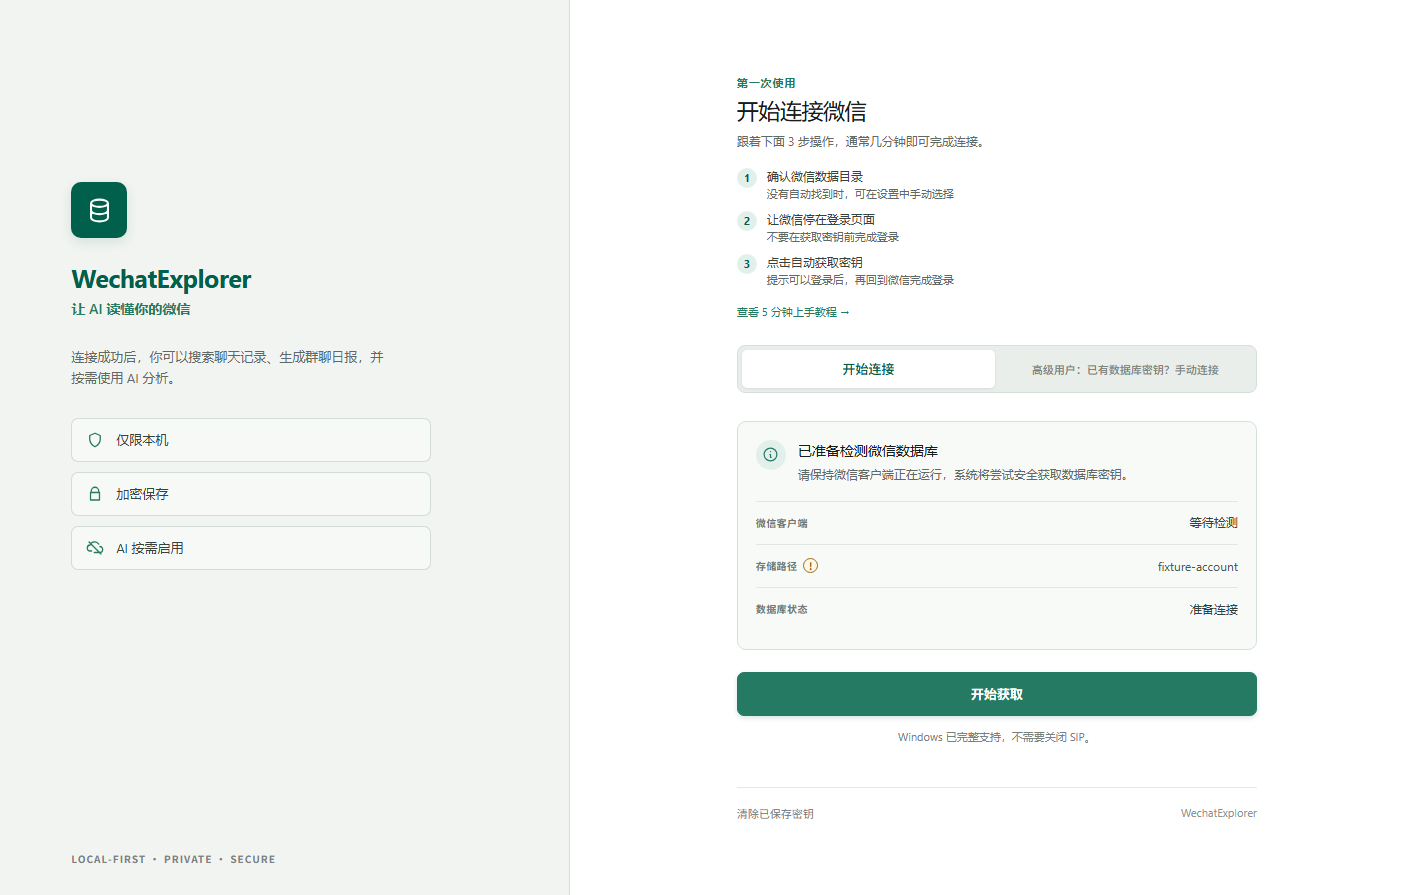Viewport: 1424px width, 895px height.
Task: Click the 提示可以登录后 hint under step 3
Action: pos(860,281)
